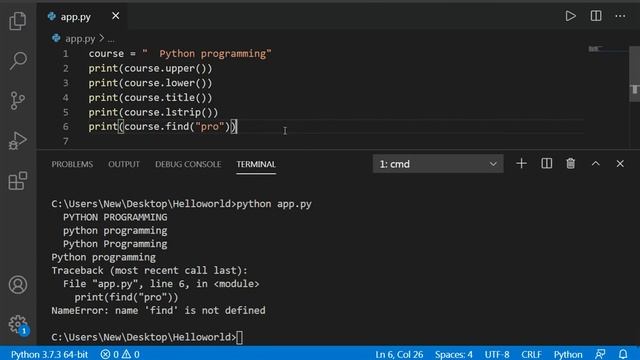640x360 pixels.
Task: Click the breadcrumb ellipsis after app.py
Action: pyautogui.click(x=111, y=39)
